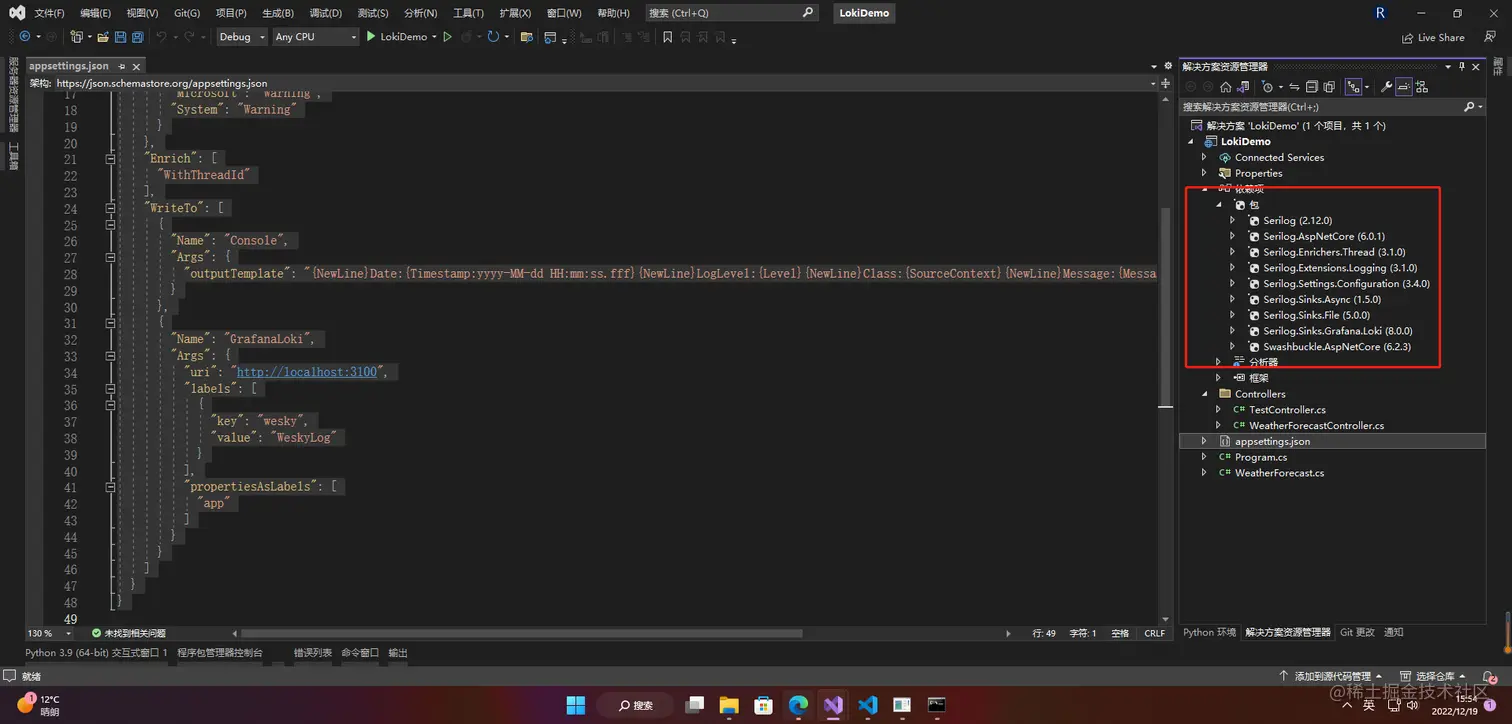Click Start Without Debugging outline arrow
The height and width of the screenshot is (724, 1512).
(x=447, y=37)
